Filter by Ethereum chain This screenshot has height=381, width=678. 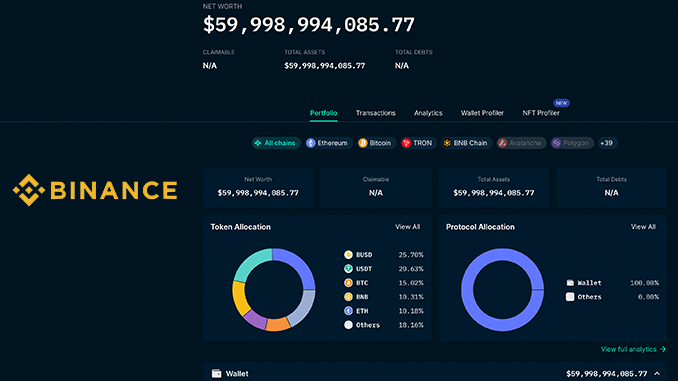pyautogui.click(x=329, y=143)
